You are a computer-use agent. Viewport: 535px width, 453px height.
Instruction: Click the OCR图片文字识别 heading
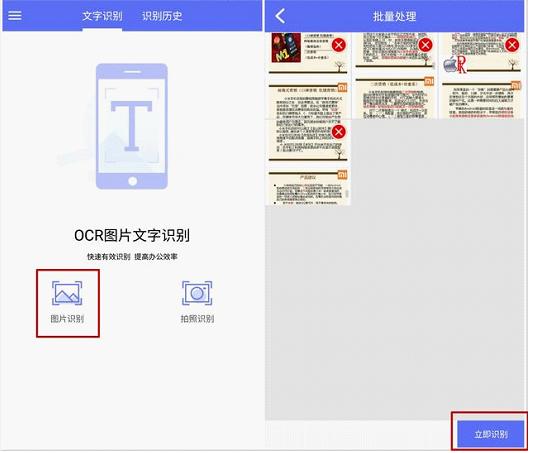coord(132,235)
